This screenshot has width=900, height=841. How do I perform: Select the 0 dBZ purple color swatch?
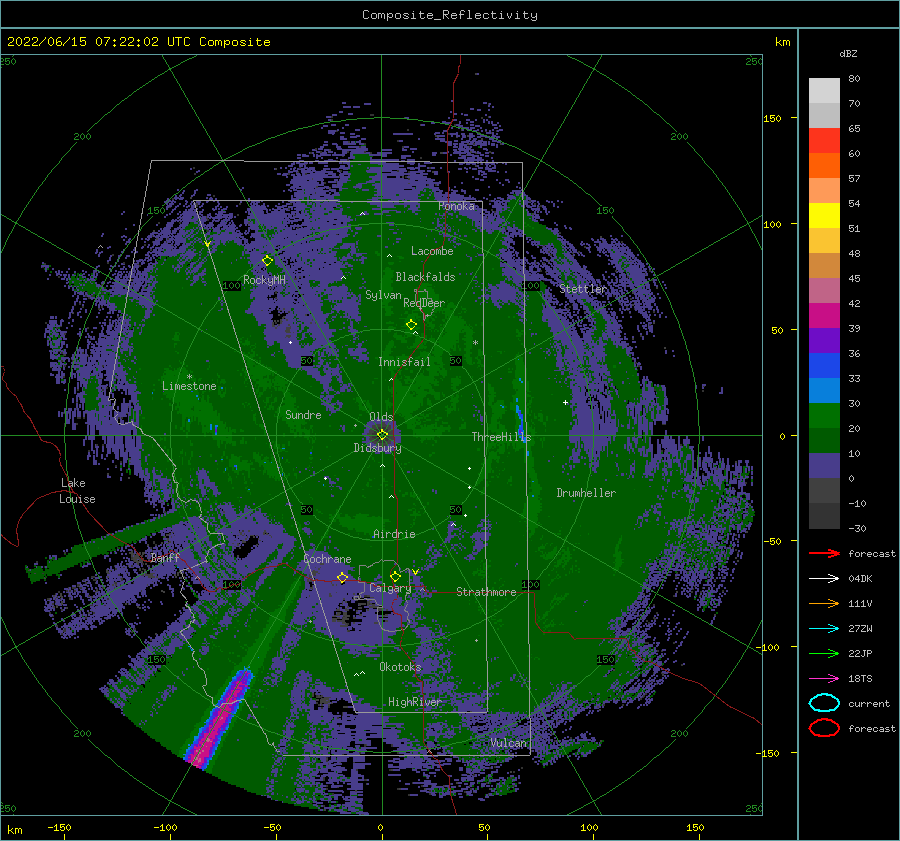824,465
